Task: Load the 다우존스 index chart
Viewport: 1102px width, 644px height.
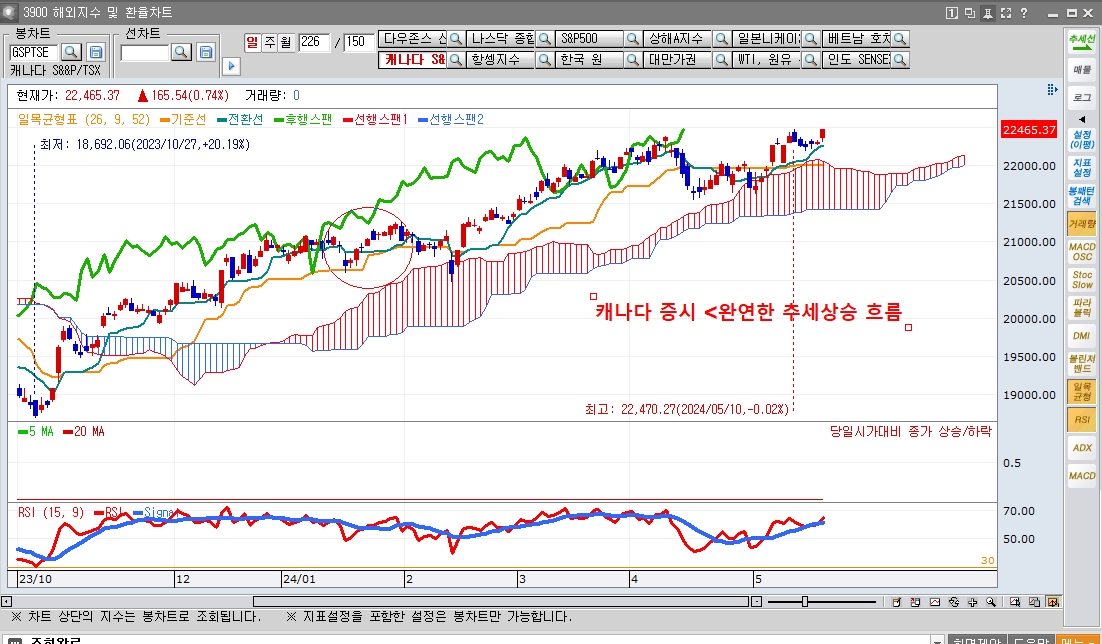Action: click(x=413, y=39)
